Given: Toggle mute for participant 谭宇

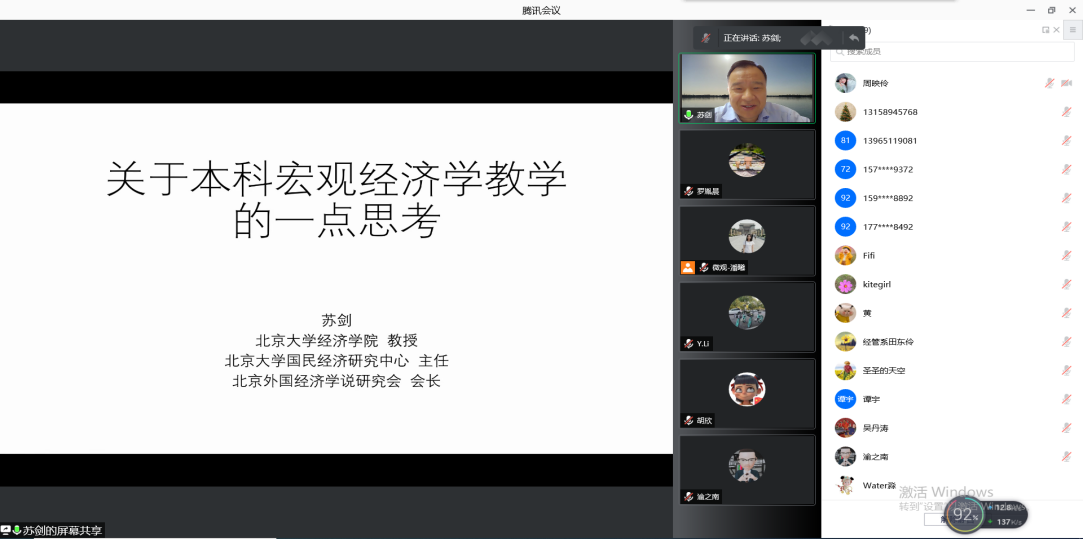Looking at the screenshot, I should (x=1066, y=399).
